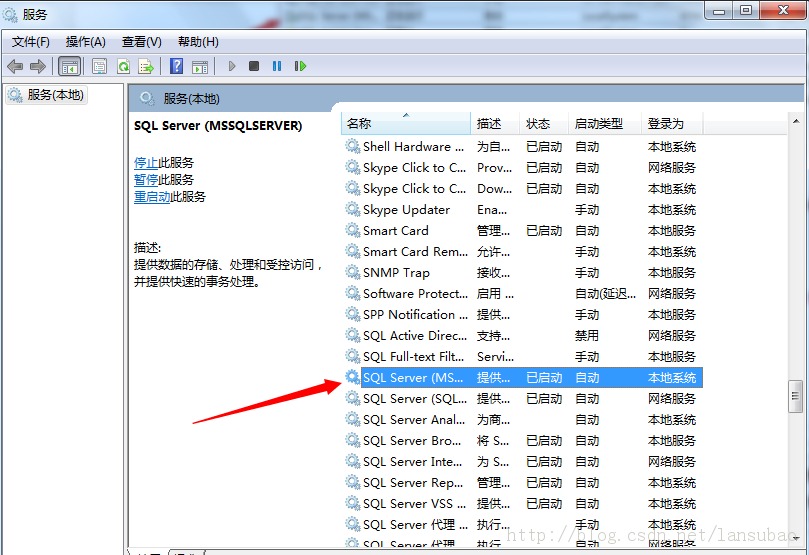The height and width of the screenshot is (555, 809).
Task: Click gear icon of Software Protect... row
Action: (x=353, y=293)
